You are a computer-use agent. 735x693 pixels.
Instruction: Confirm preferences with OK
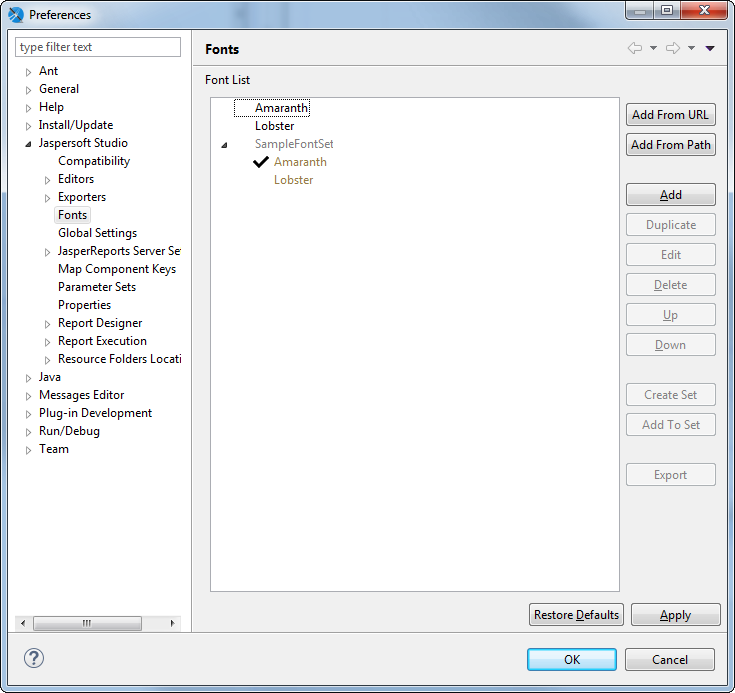click(x=571, y=659)
